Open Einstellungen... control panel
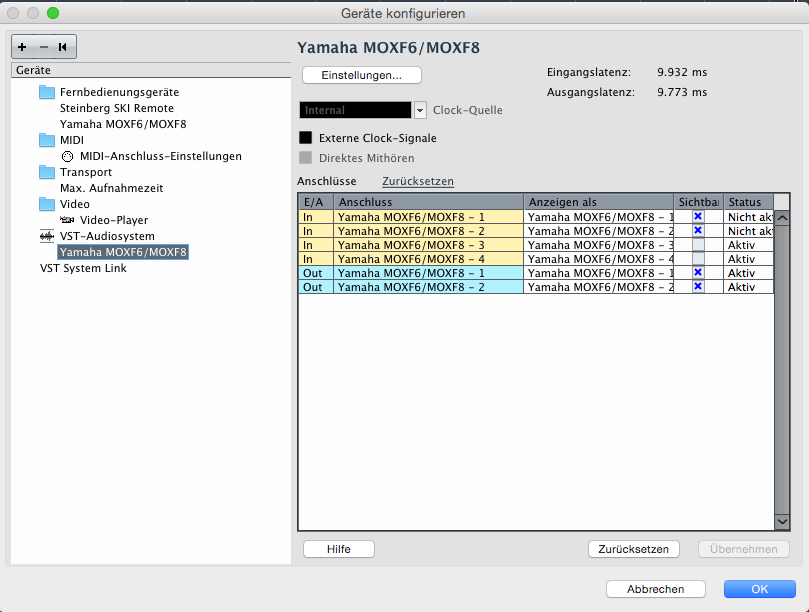Screen dimensions: 809x612 click(362, 75)
